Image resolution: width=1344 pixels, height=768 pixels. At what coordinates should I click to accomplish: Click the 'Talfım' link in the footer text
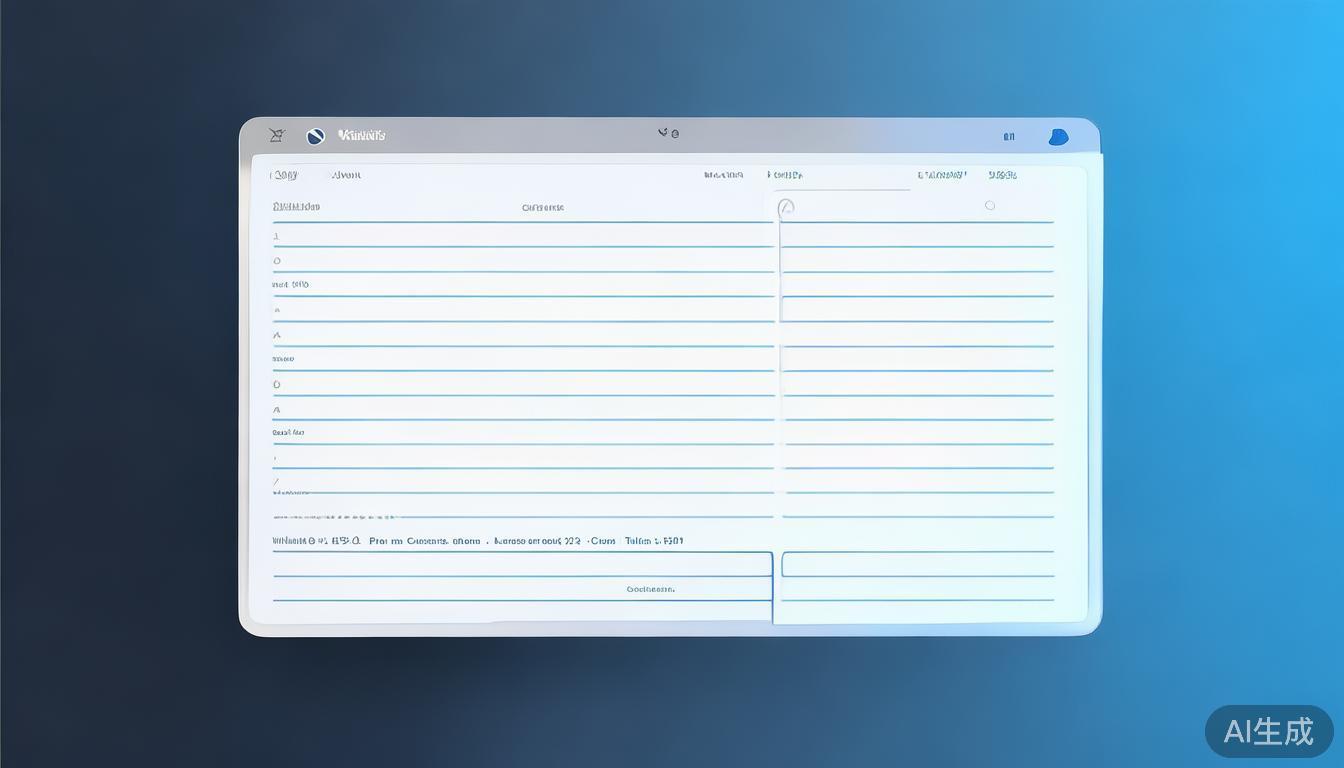click(x=654, y=541)
